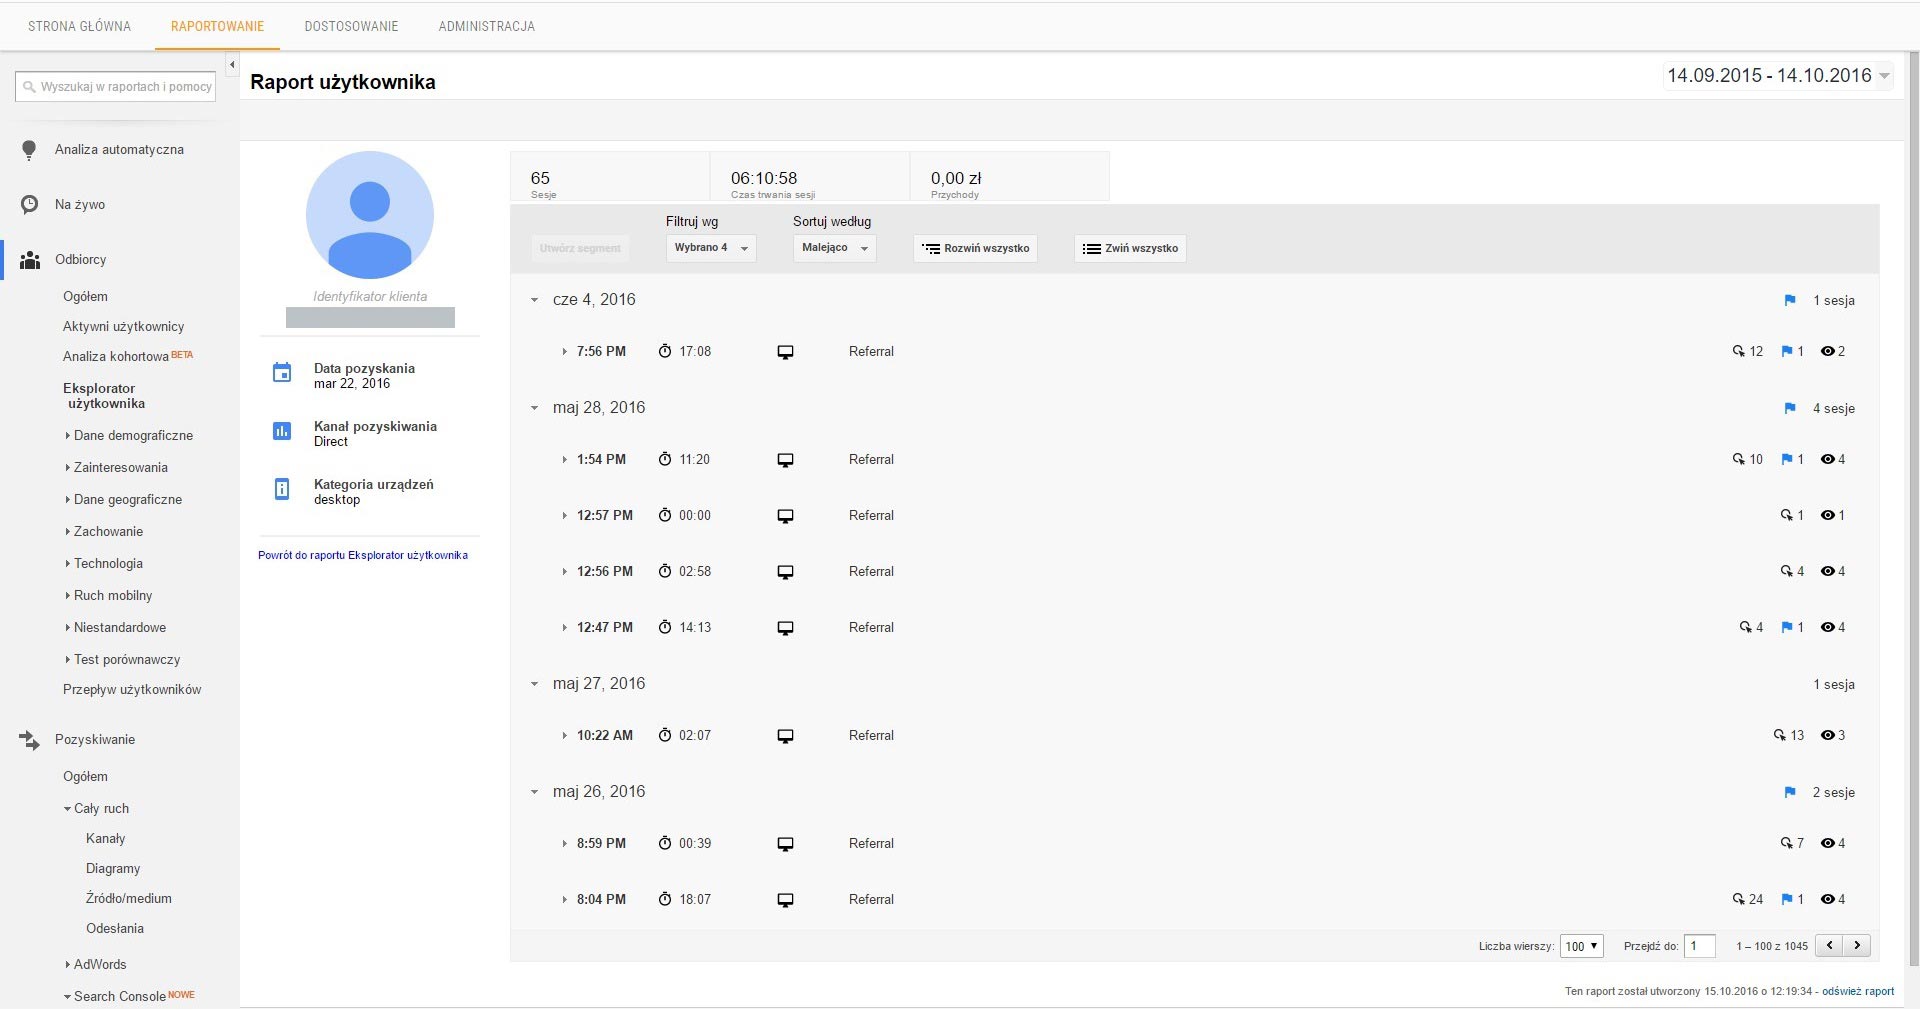Open the ADMINISTRACJA tab

486,26
